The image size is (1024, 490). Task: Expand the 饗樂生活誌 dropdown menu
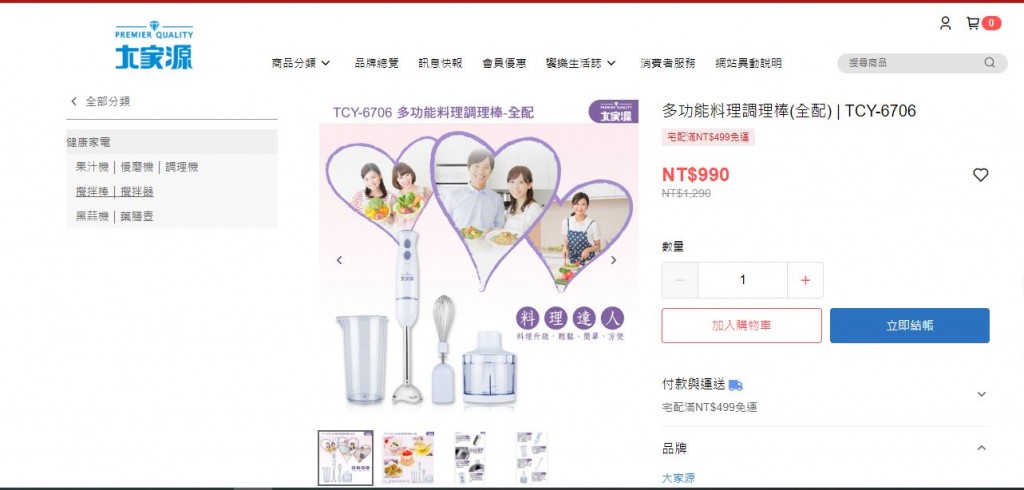[581, 63]
